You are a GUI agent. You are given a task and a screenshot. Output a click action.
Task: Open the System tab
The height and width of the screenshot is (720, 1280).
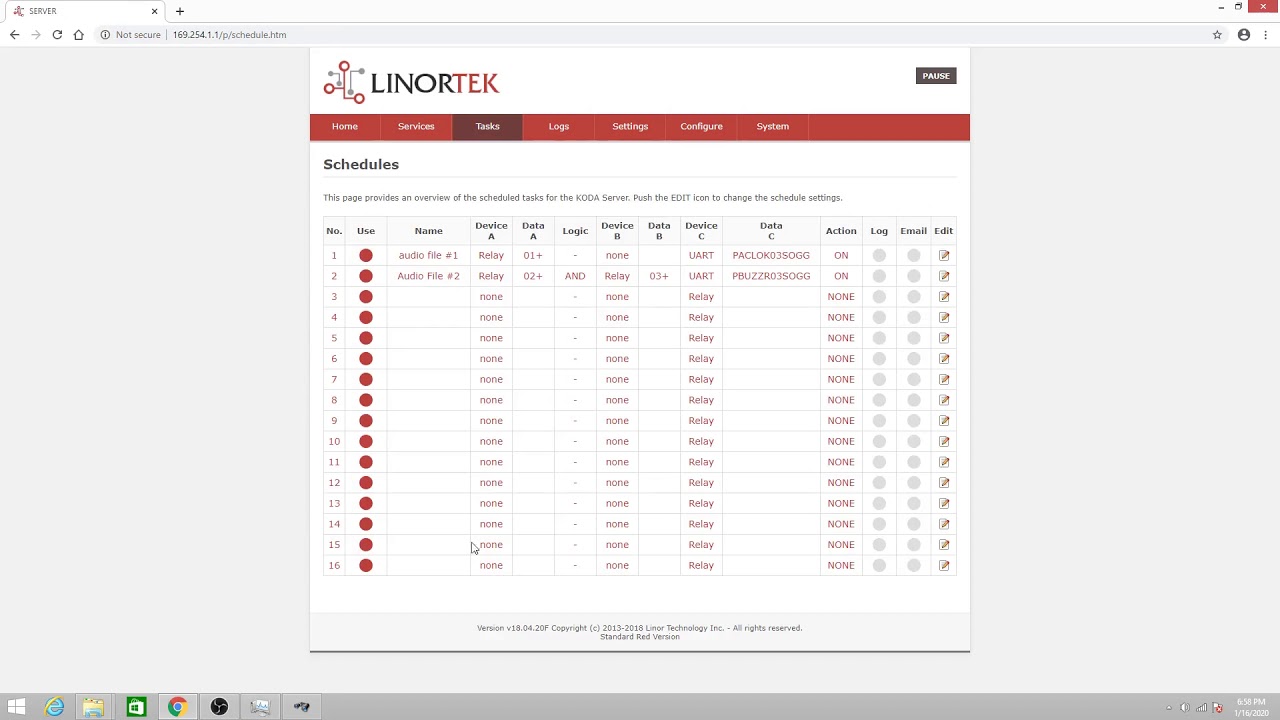point(772,127)
